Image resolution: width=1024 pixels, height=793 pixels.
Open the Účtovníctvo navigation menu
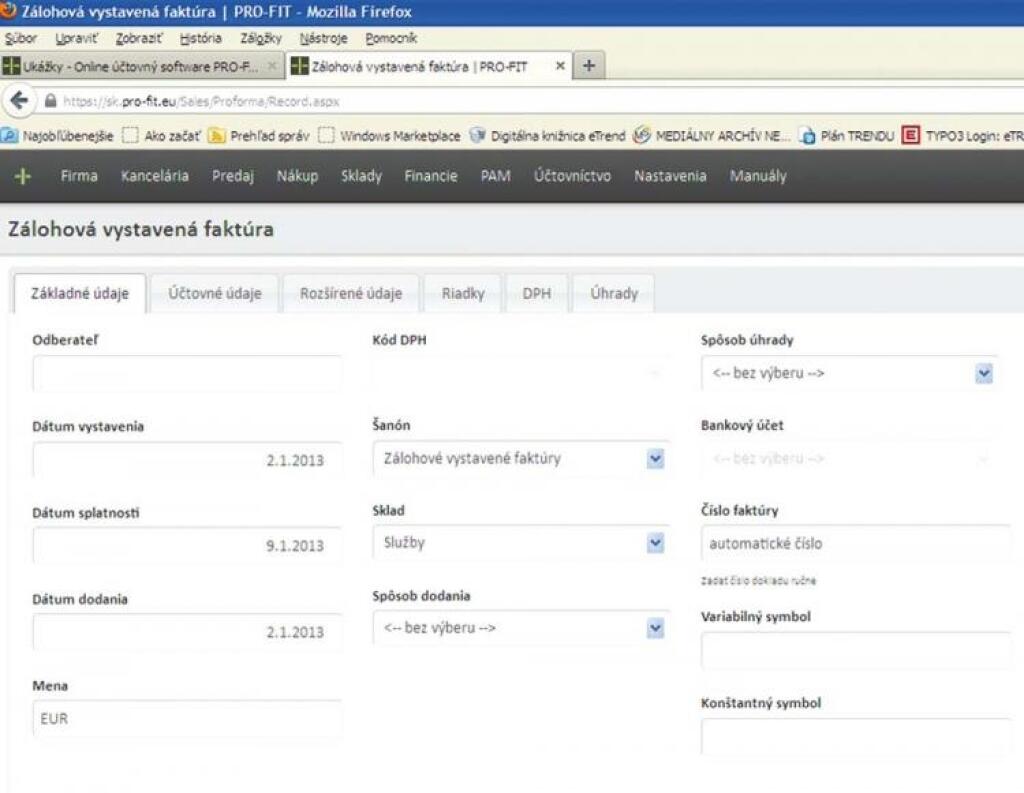(573, 176)
